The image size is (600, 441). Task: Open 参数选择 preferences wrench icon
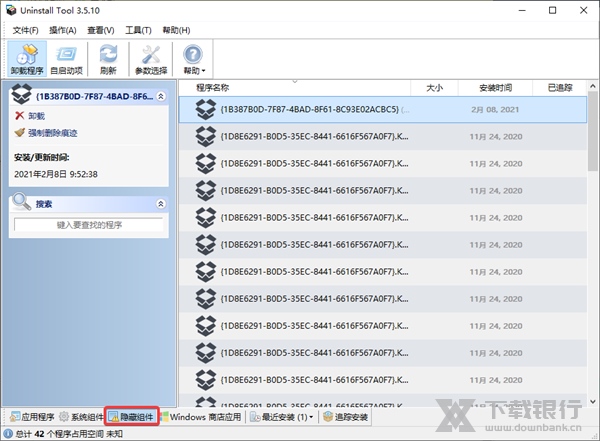pyautogui.click(x=150, y=59)
